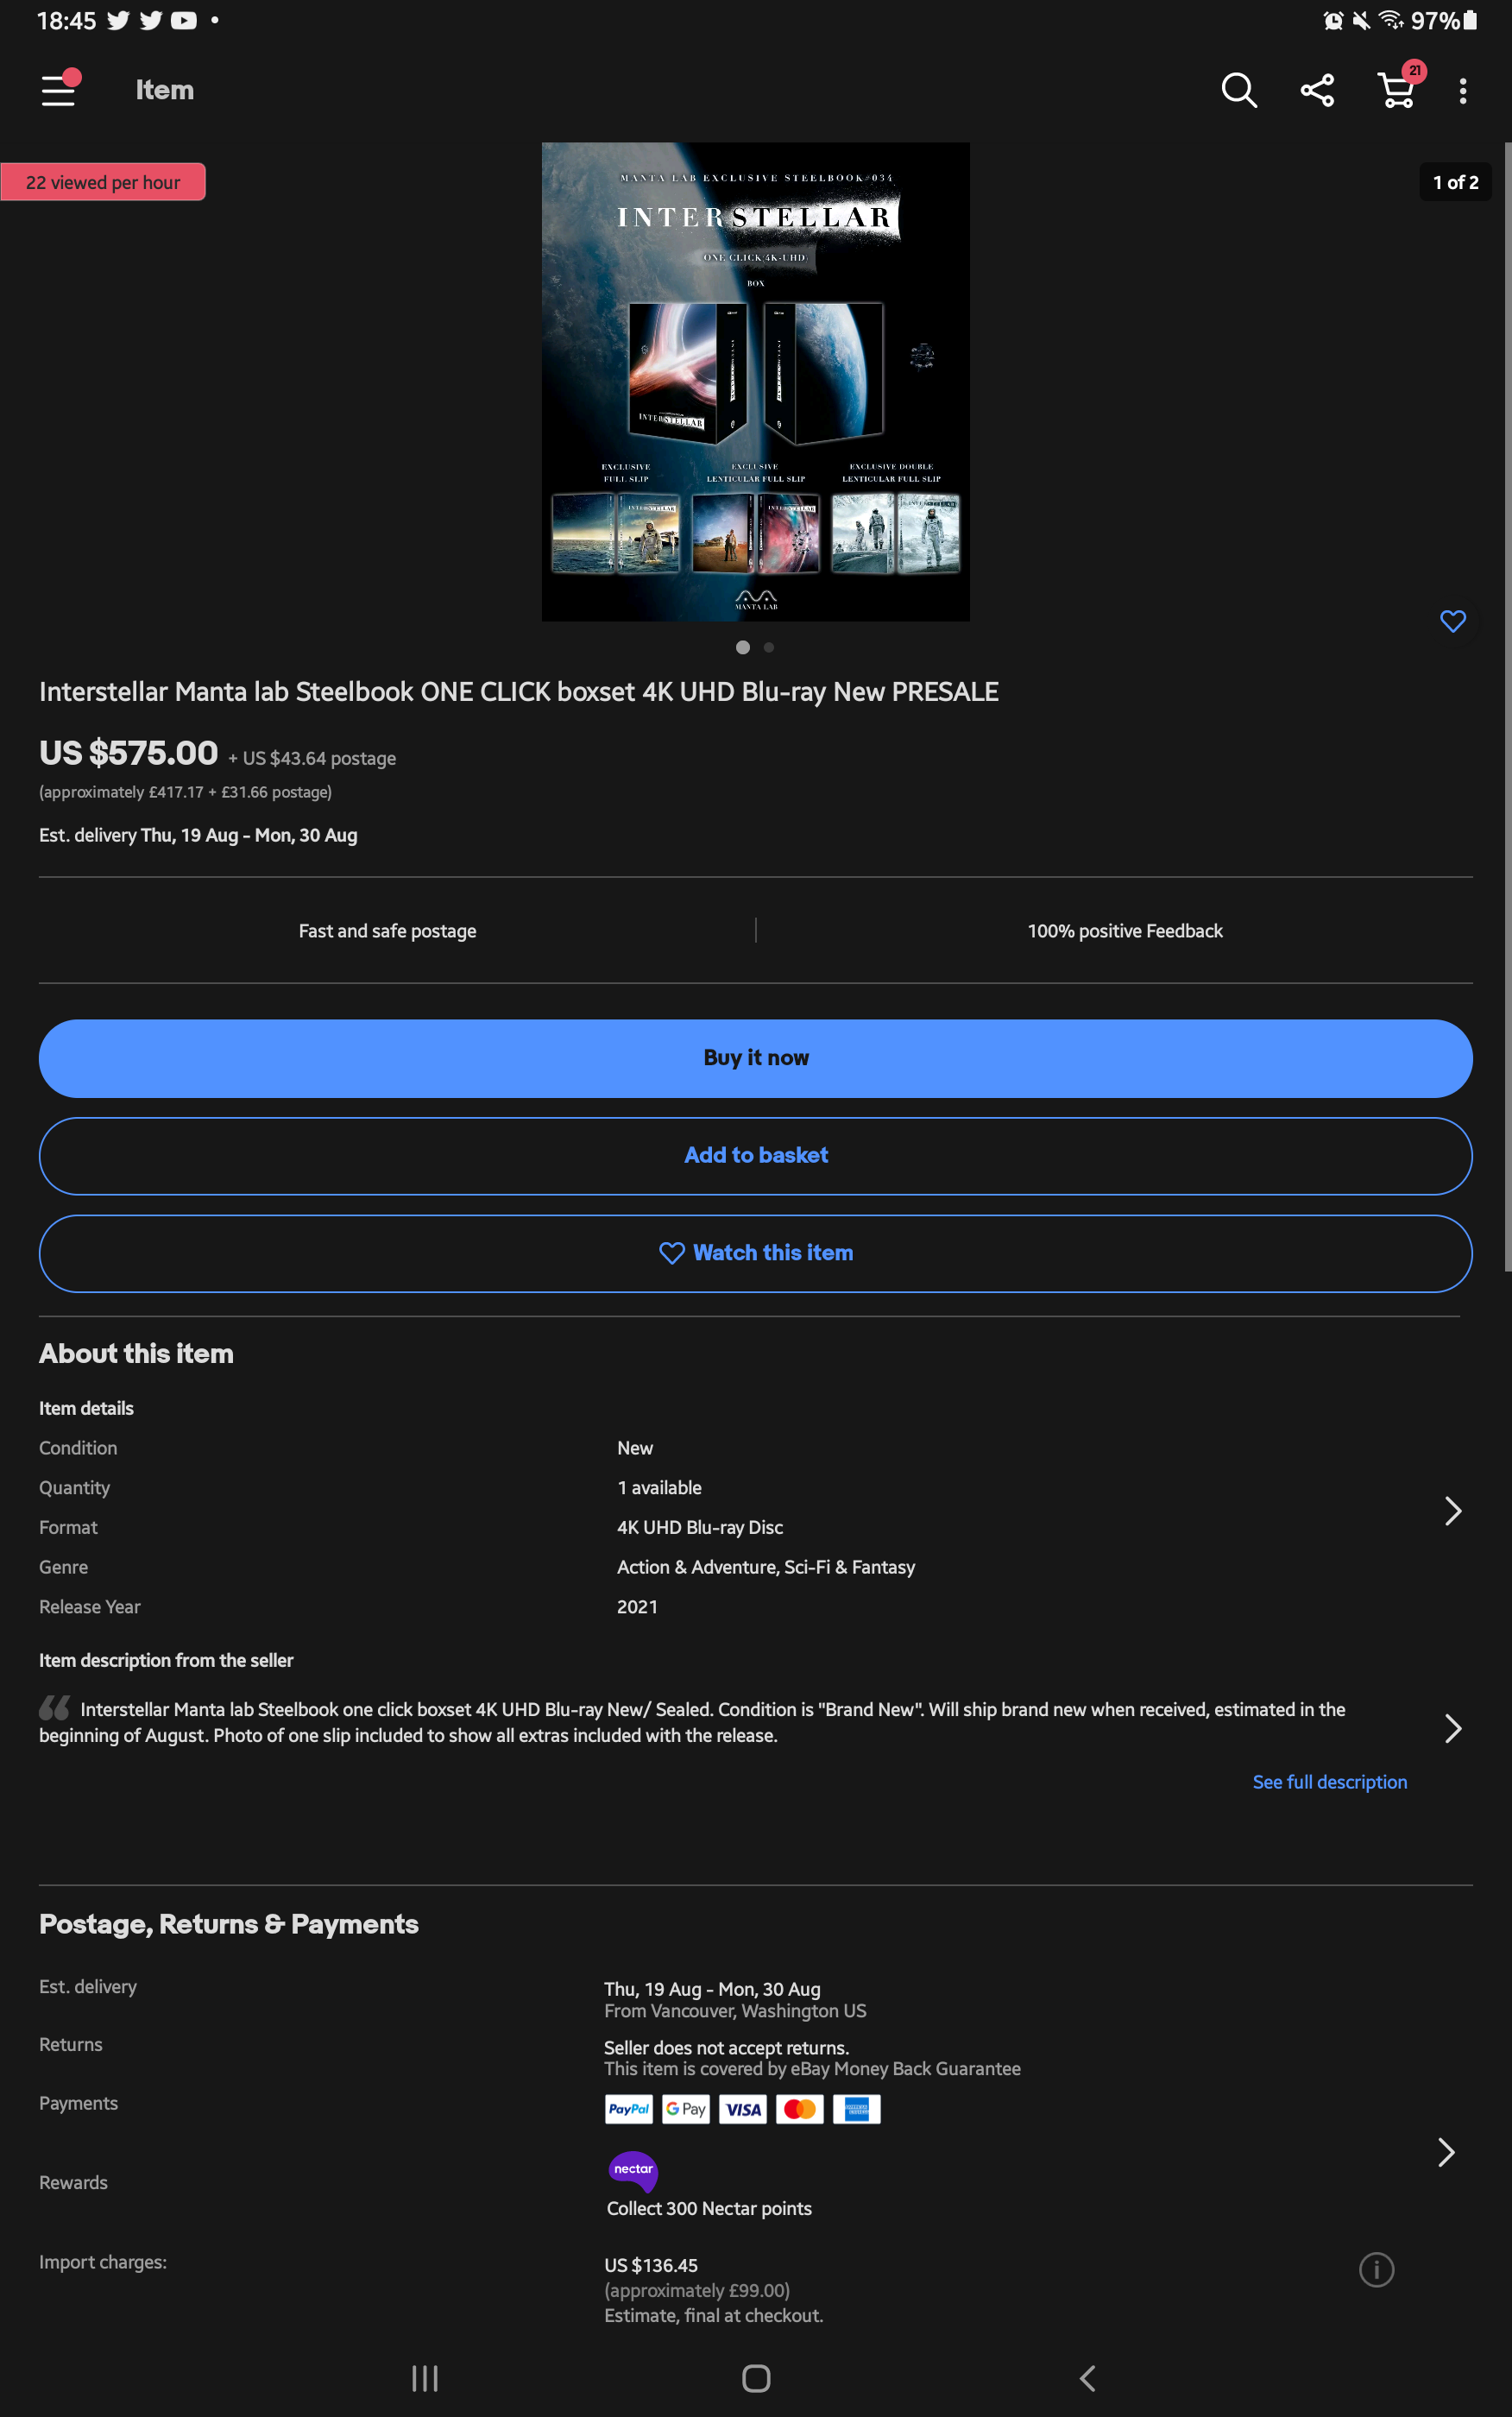Tap the From Vancouver, Washington US text

[735, 2011]
